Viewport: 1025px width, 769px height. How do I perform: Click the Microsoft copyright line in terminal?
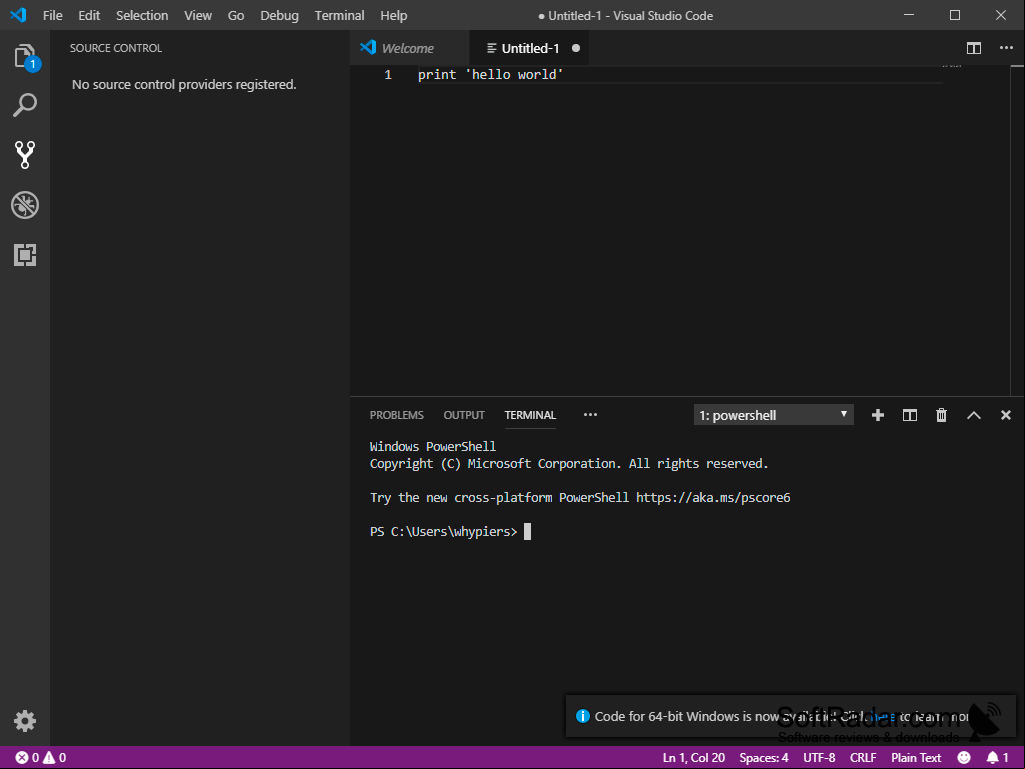569,464
